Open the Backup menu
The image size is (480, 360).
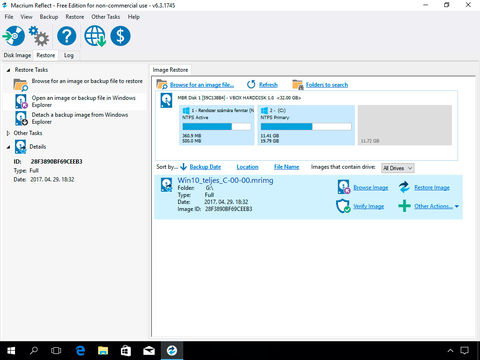(49, 17)
